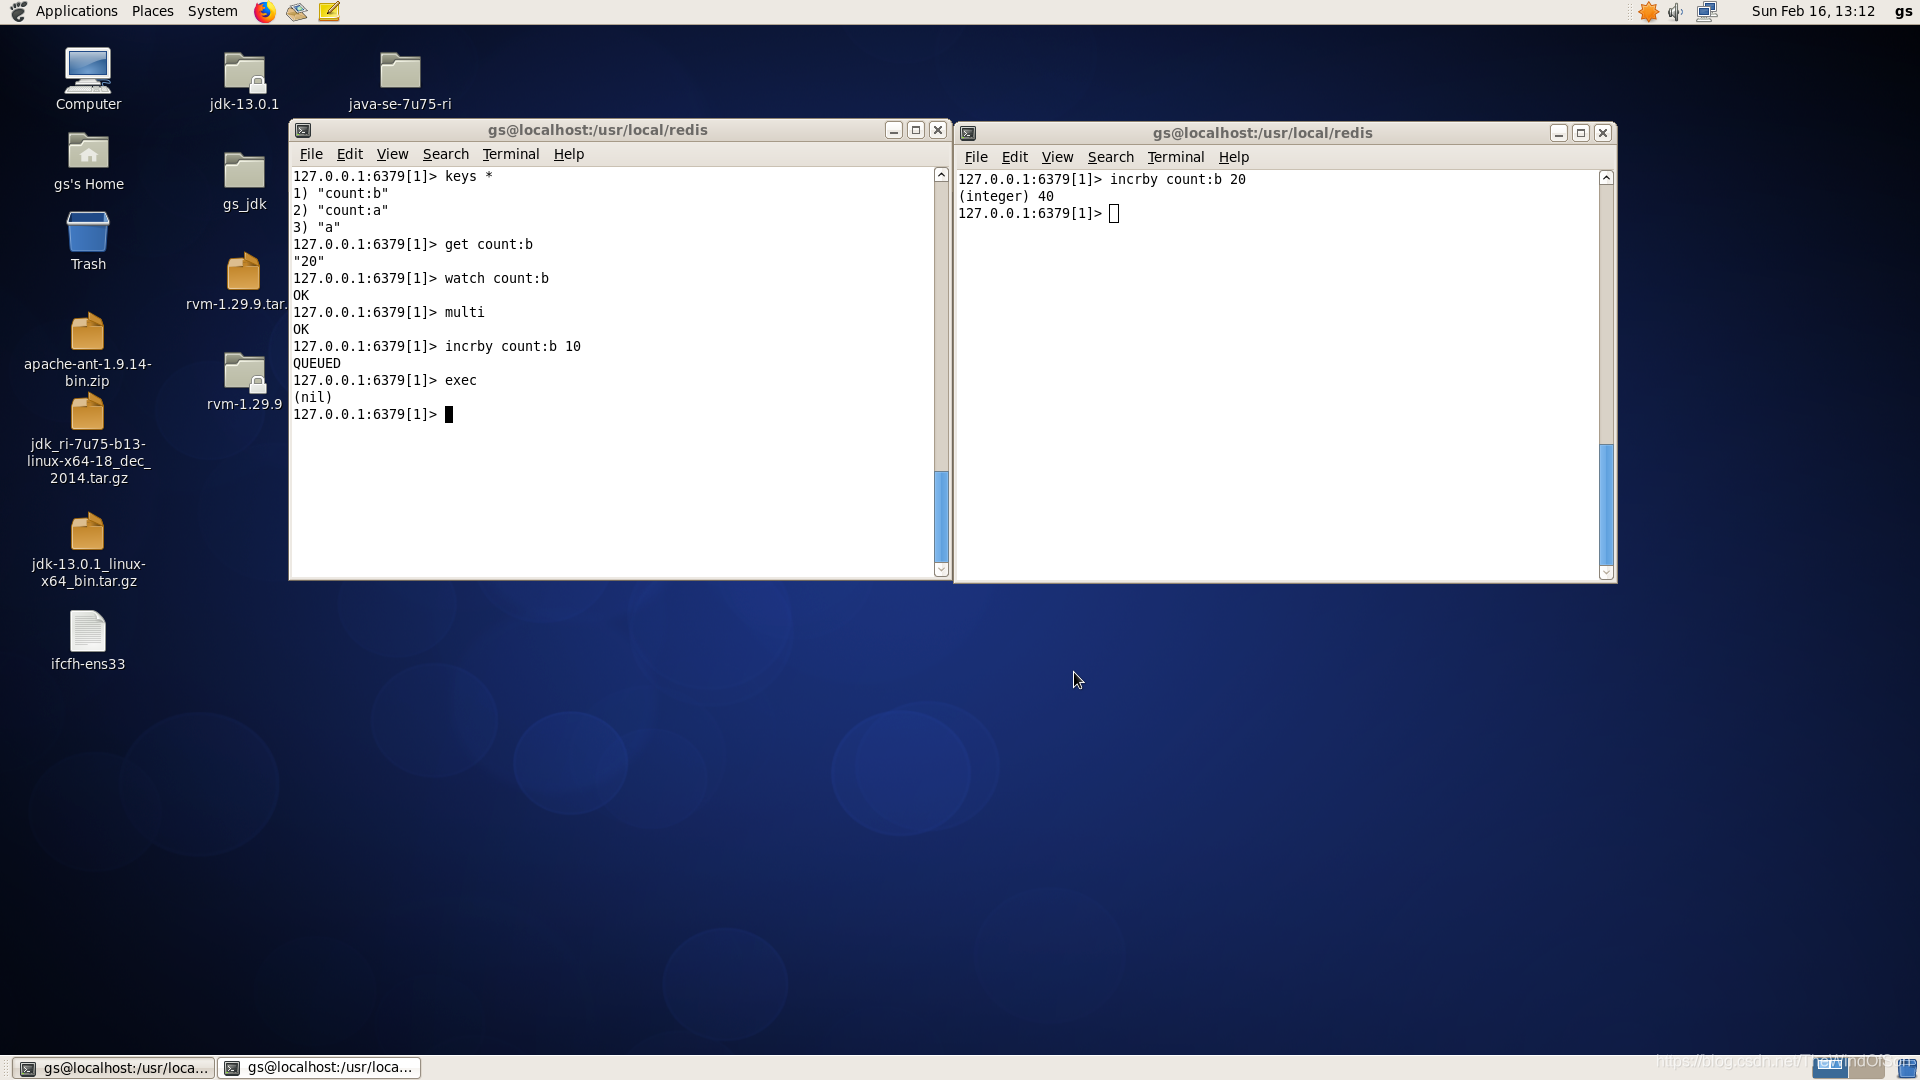The width and height of the screenshot is (1920, 1080).
Task: Minimize the right terminal window
Action: point(1559,133)
